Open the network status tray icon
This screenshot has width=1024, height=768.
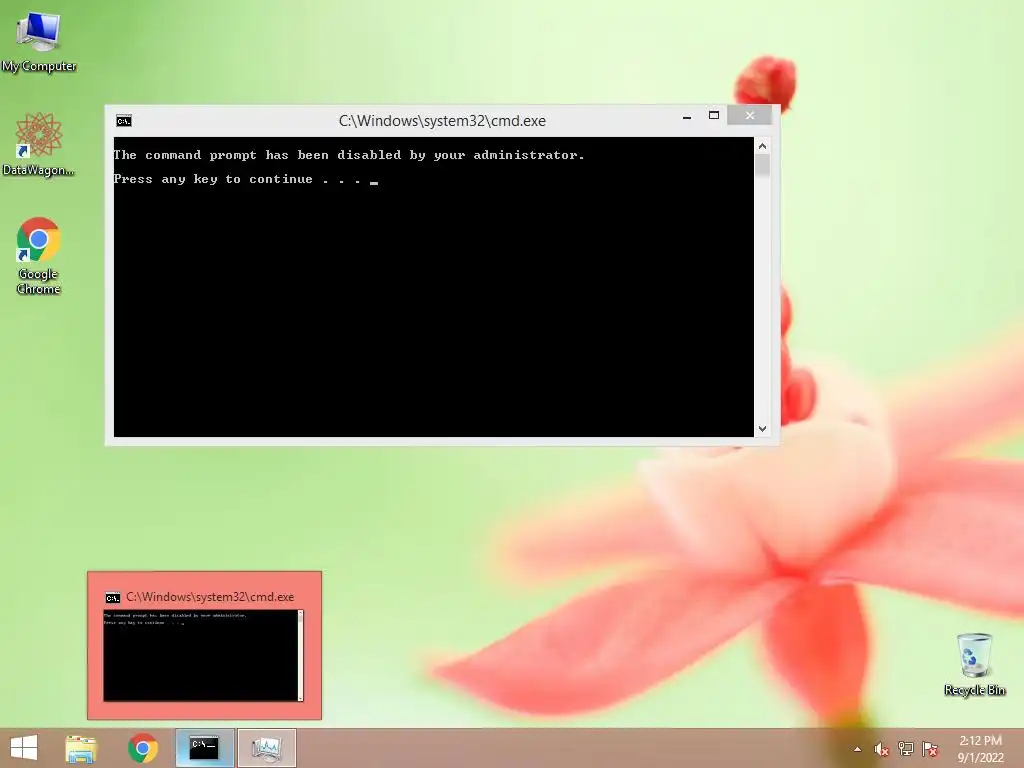[x=906, y=748]
